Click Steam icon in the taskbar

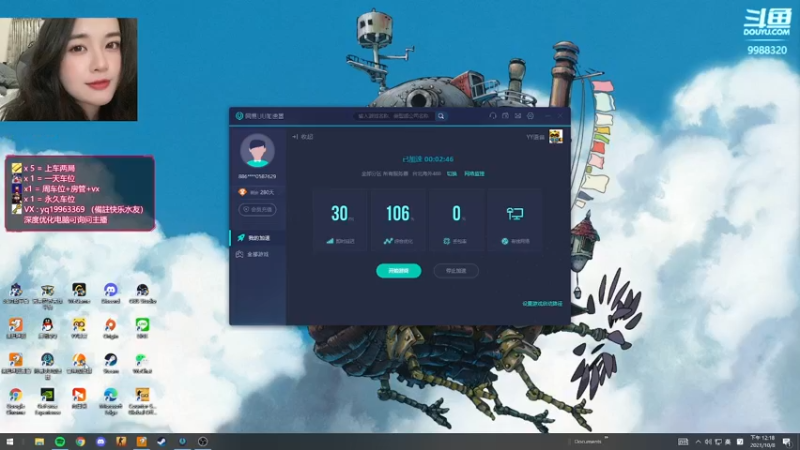pos(162,441)
